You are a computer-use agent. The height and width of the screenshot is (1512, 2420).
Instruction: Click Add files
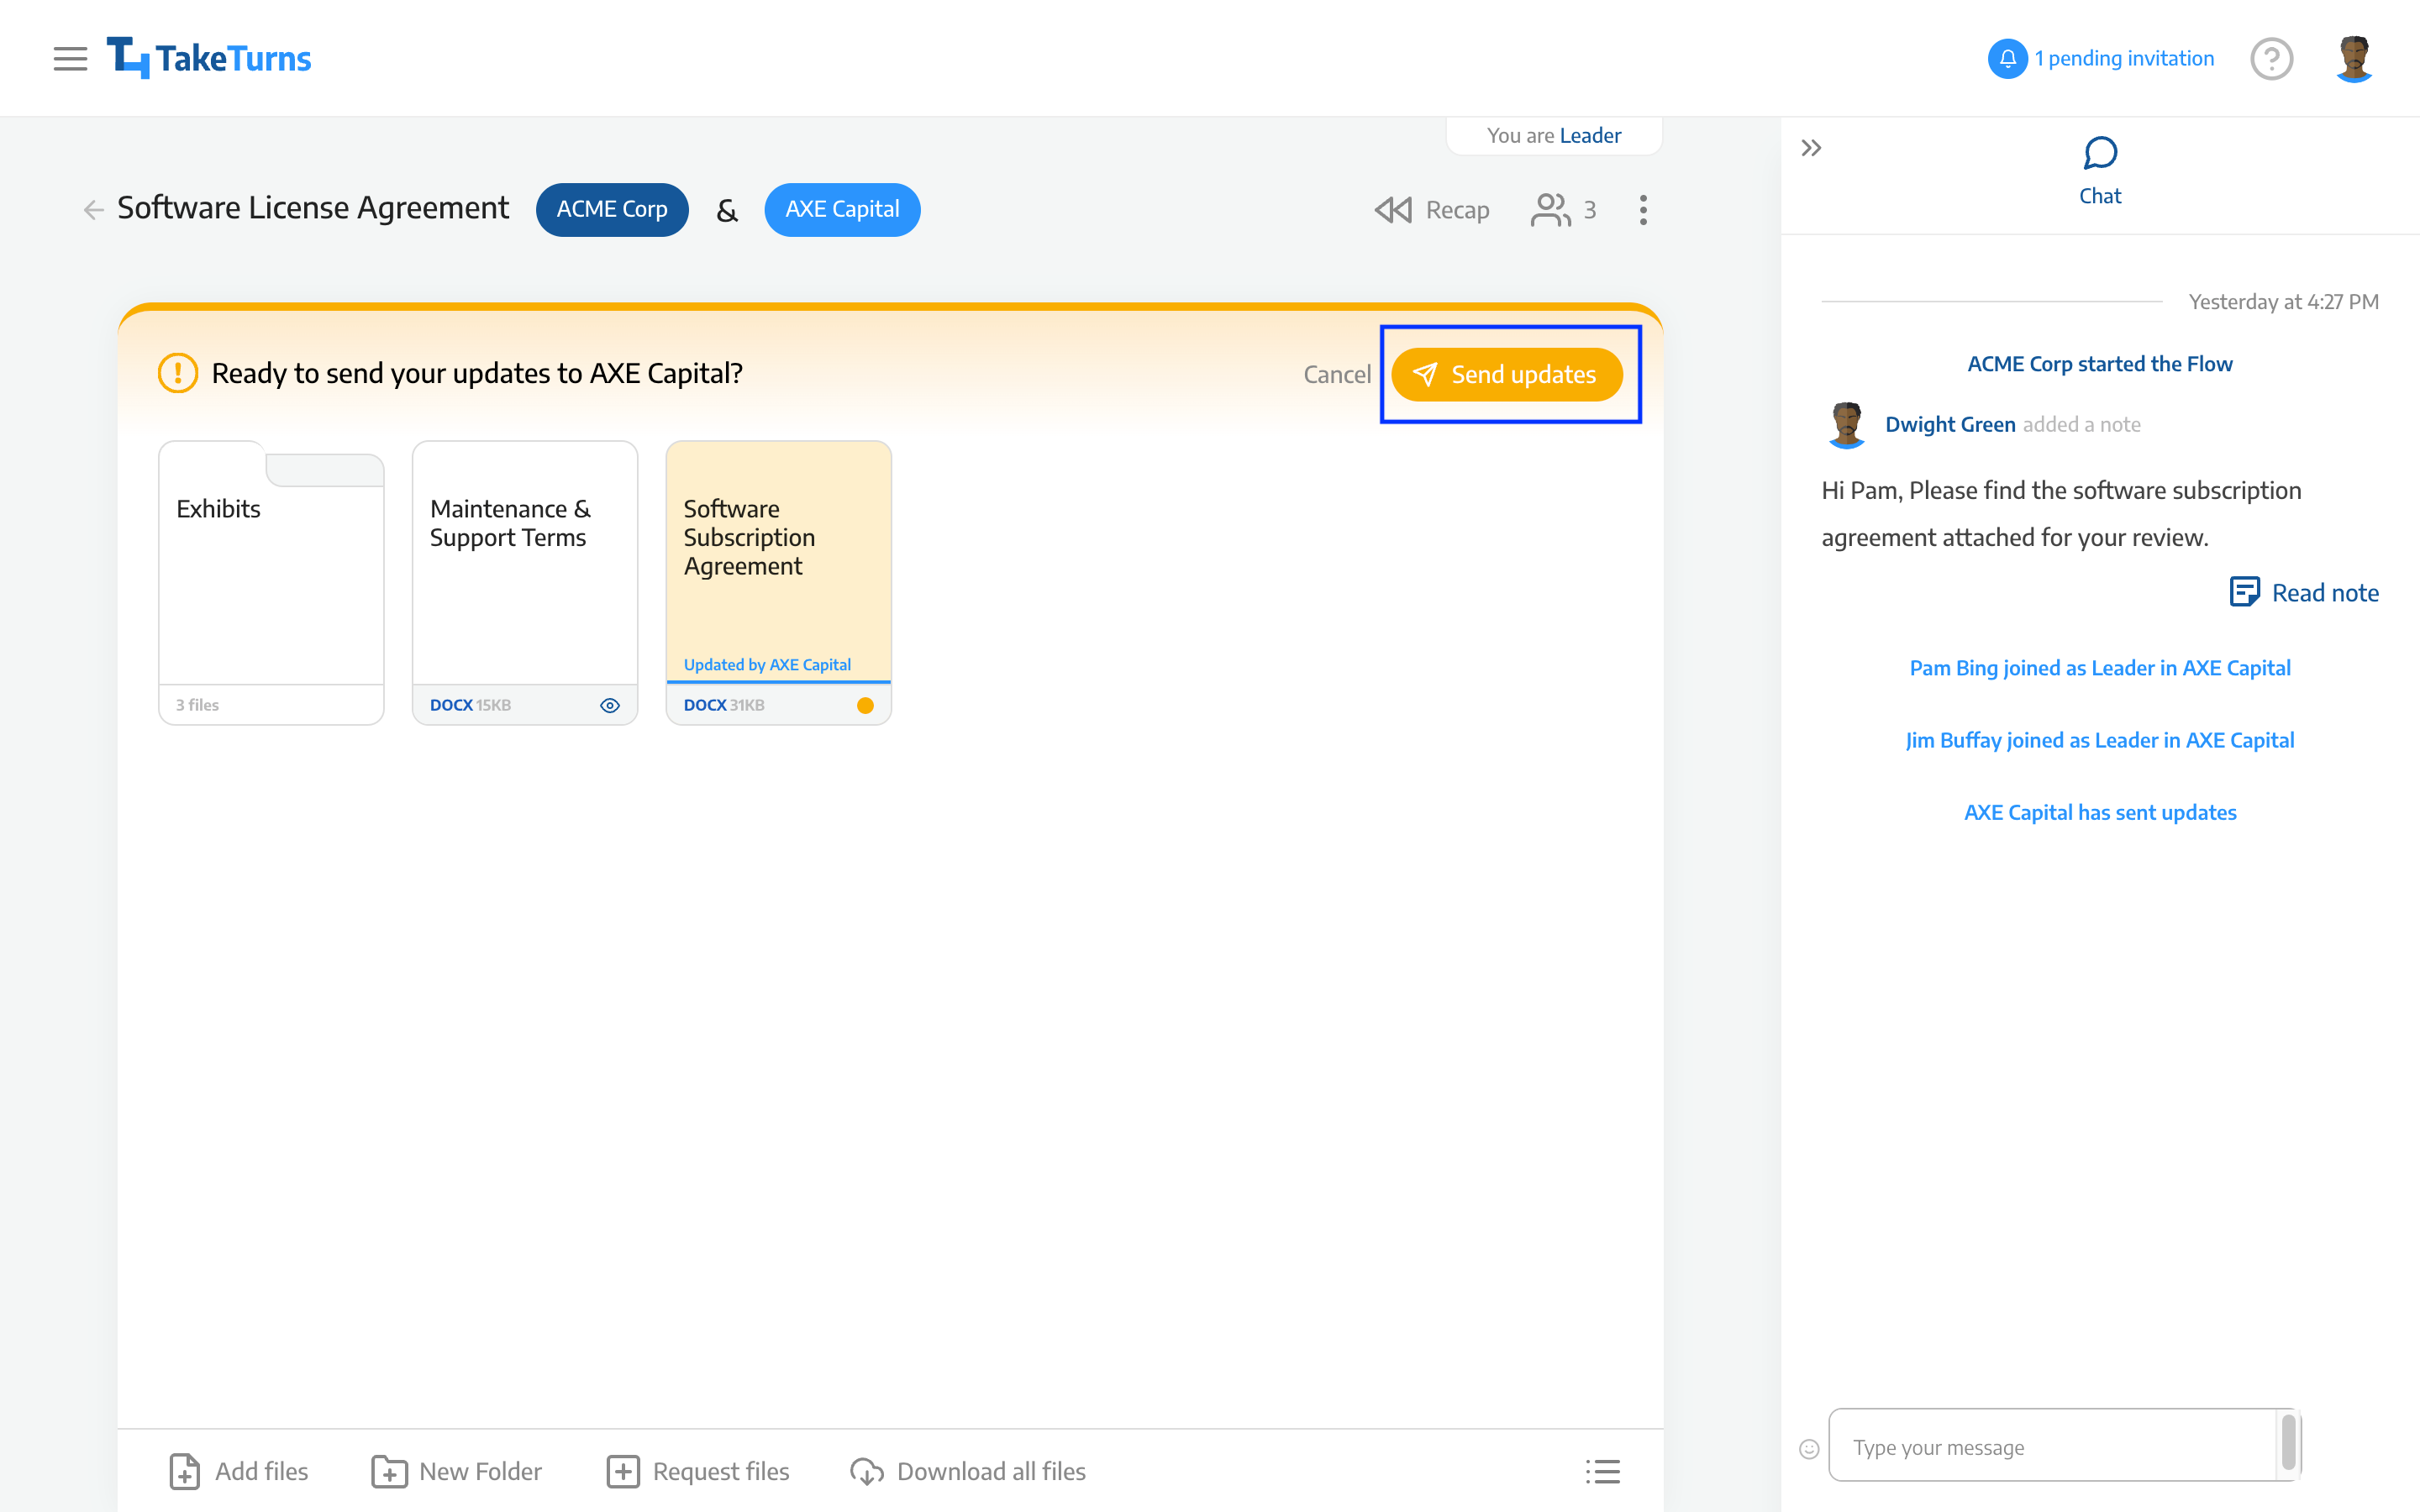click(x=239, y=1471)
